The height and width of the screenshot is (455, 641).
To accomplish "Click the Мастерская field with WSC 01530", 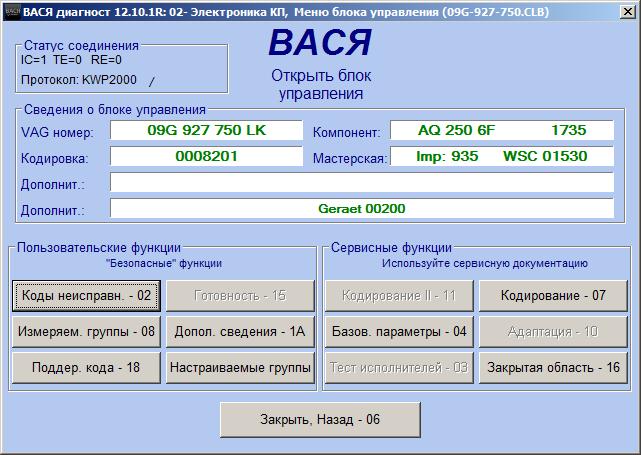I will click(x=502, y=156).
